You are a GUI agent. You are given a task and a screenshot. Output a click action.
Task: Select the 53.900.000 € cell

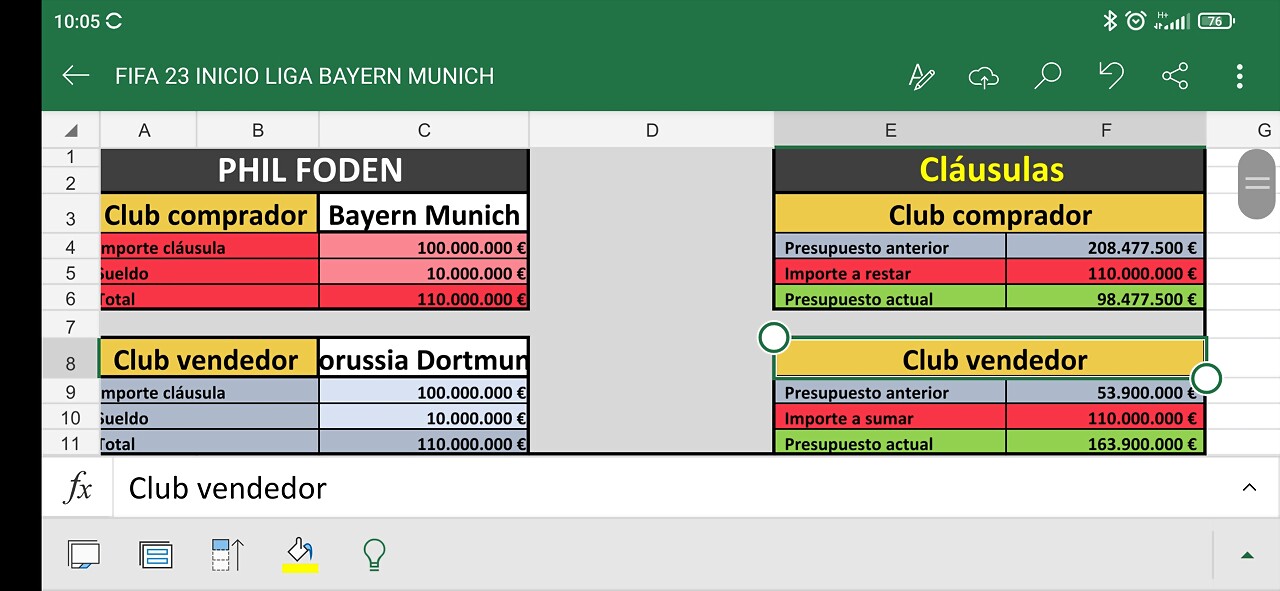[1106, 393]
